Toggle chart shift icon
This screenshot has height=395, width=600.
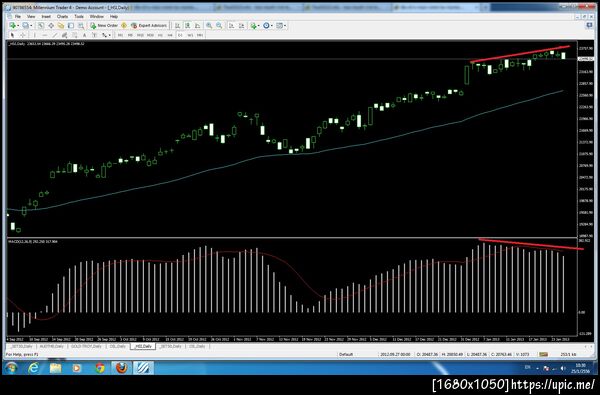point(241,25)
